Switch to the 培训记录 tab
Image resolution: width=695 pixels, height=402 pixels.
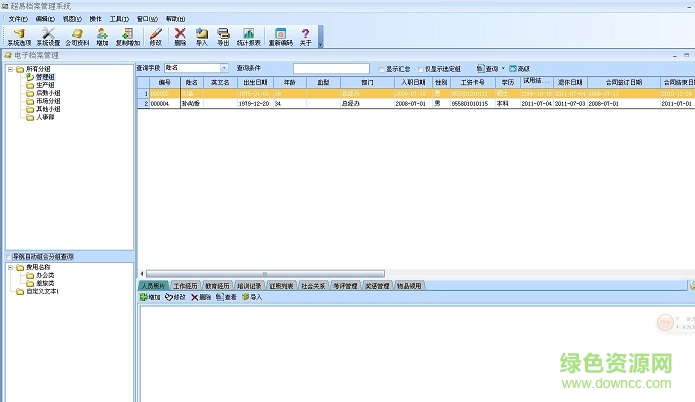click(249, 286)
